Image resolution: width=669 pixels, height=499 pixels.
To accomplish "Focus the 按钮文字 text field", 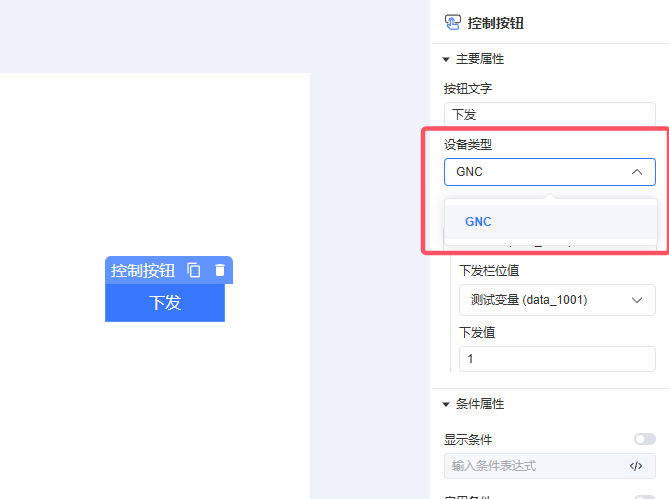I will pos(550,115).
